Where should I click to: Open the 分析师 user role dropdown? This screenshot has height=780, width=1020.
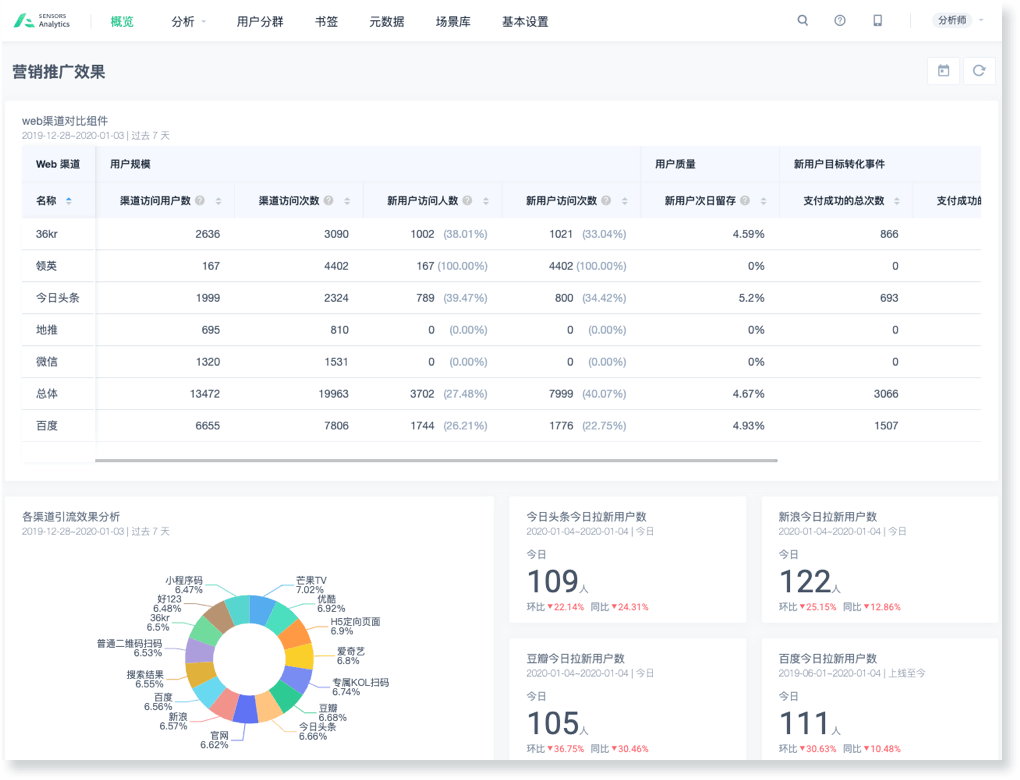[958, 21]
